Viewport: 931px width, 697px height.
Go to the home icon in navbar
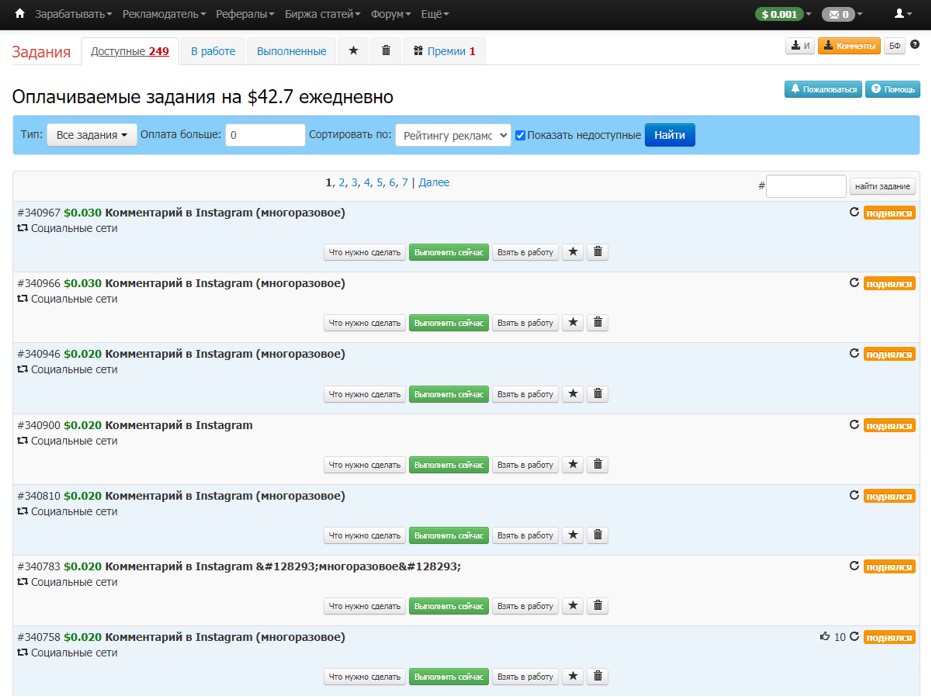(x=20, y=14)
